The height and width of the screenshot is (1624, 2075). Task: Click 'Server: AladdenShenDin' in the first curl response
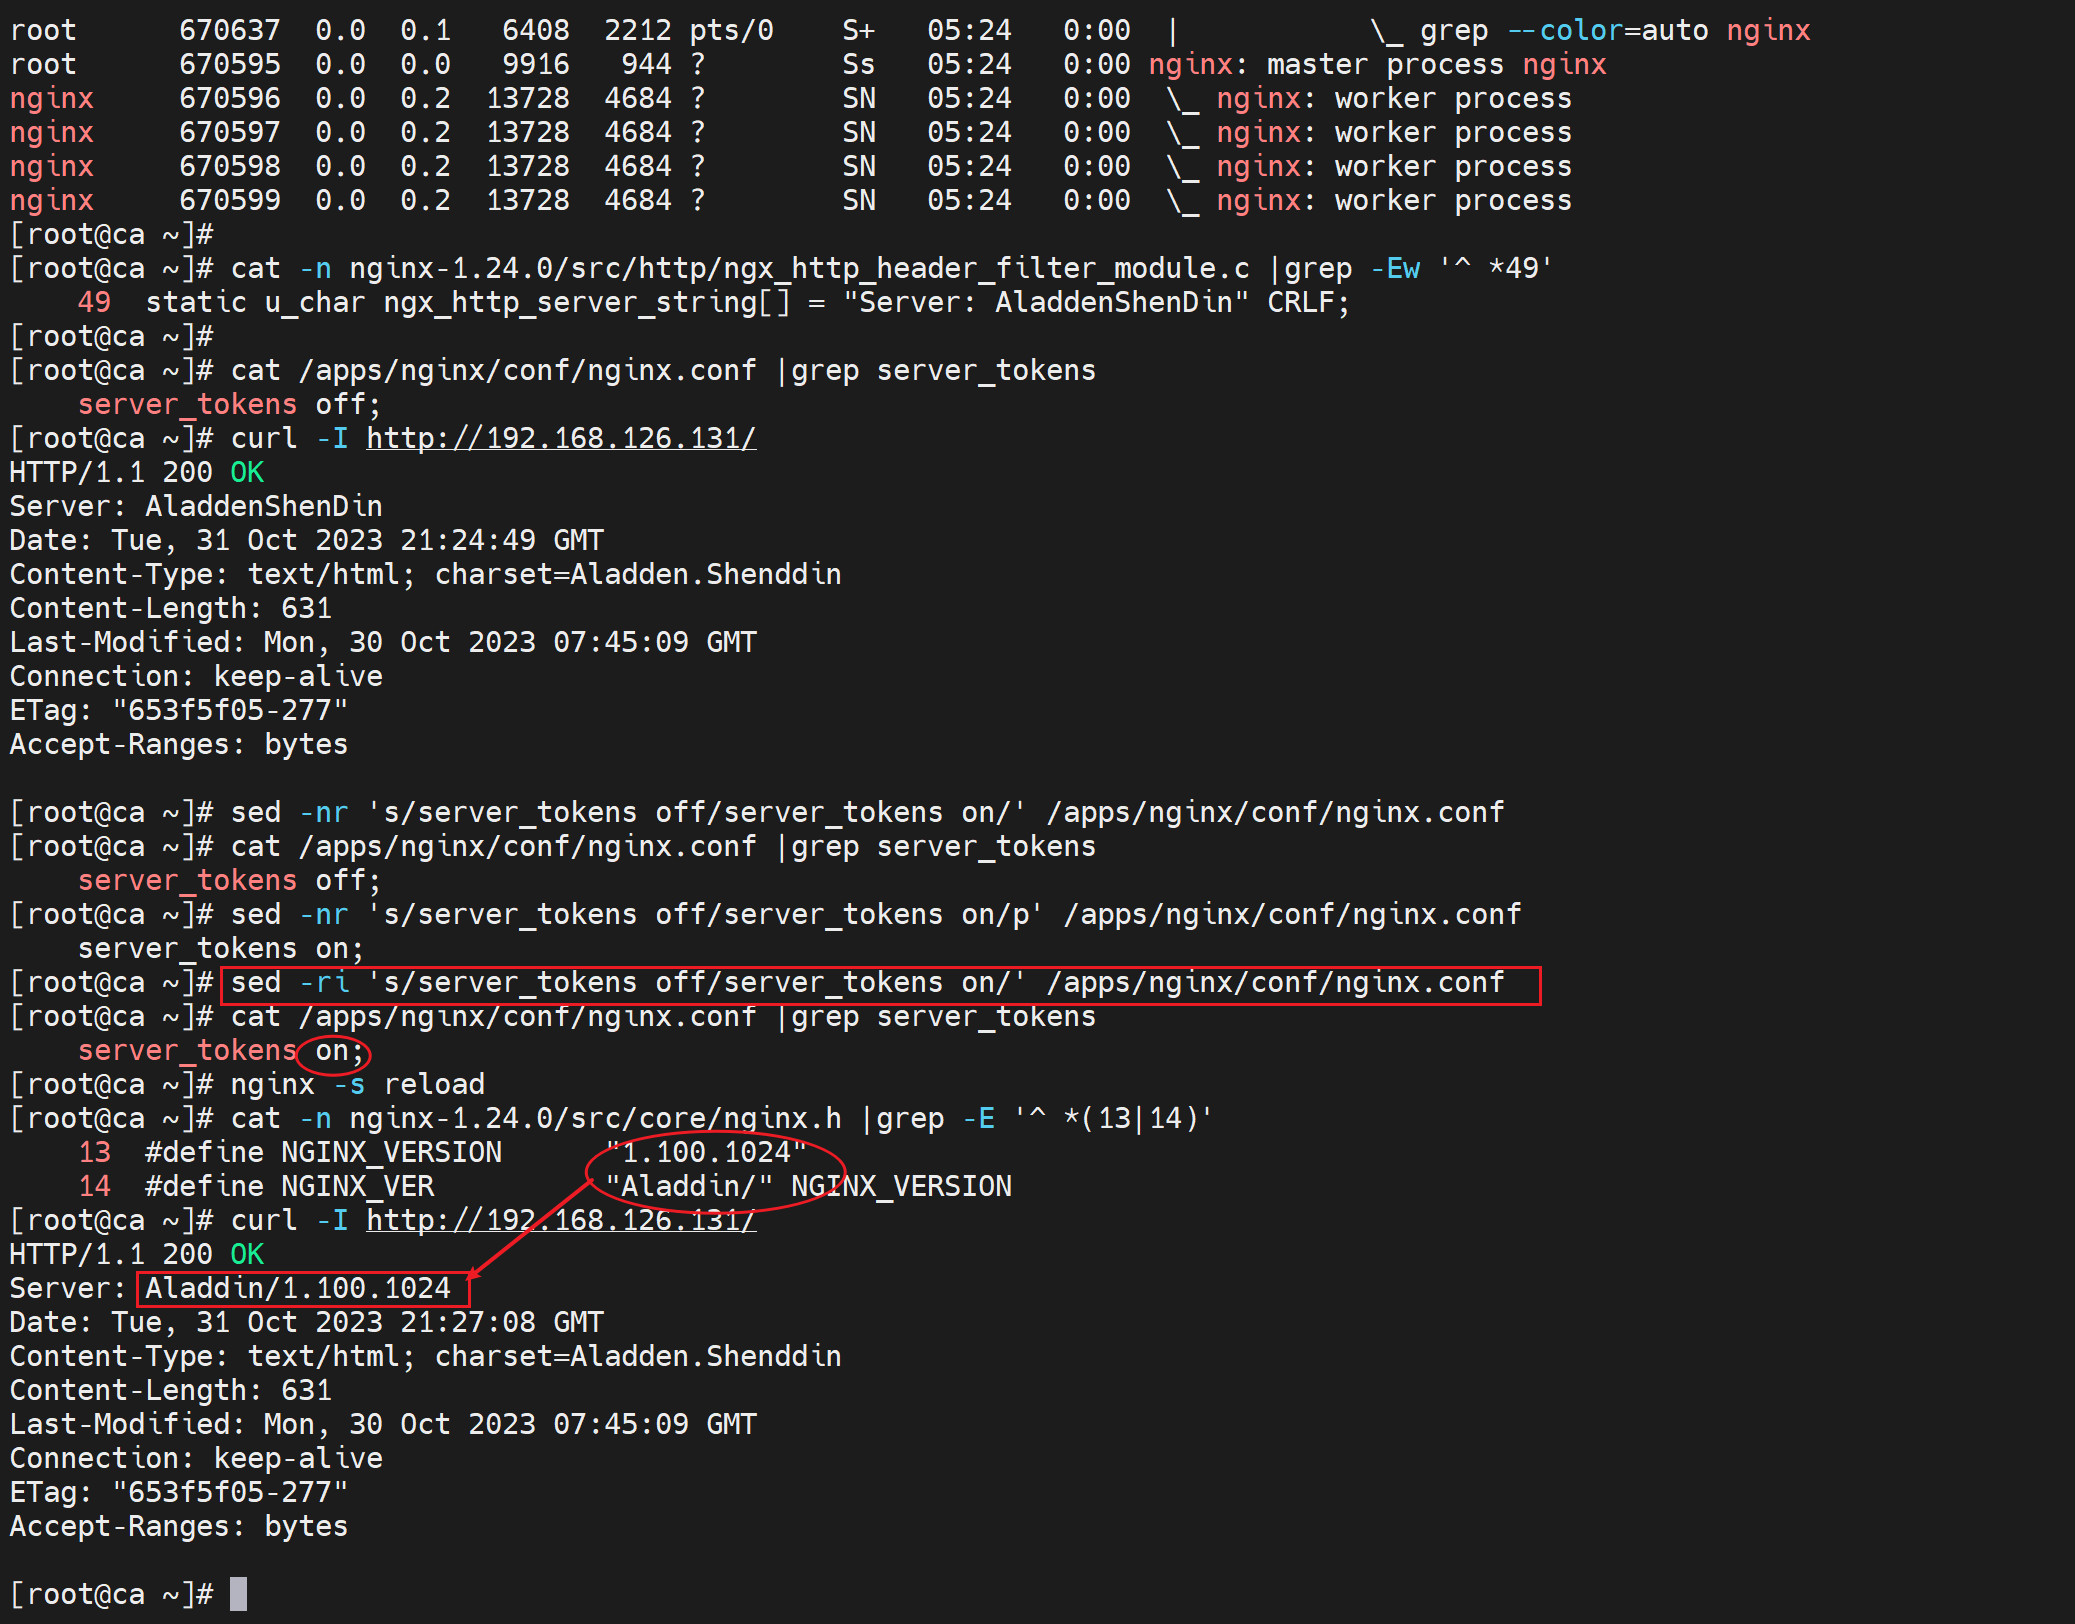pos(196,506)
